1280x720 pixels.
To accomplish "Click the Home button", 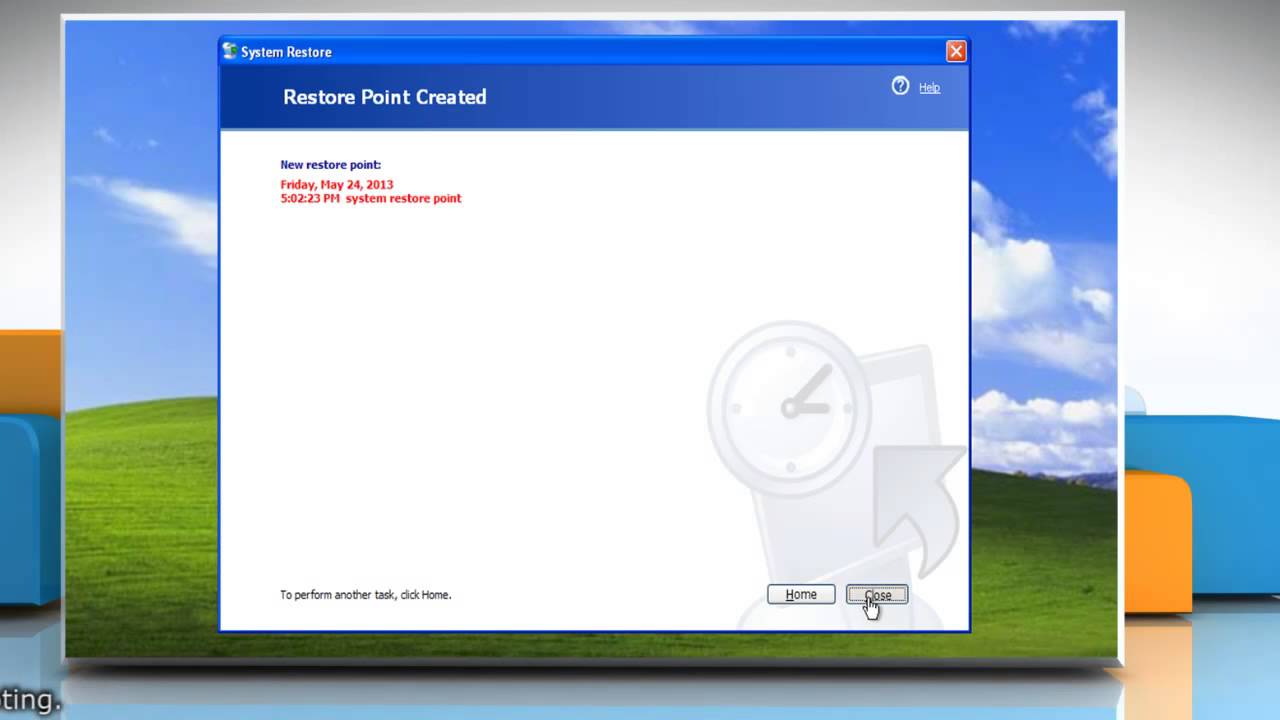I will tap(801, 595).
